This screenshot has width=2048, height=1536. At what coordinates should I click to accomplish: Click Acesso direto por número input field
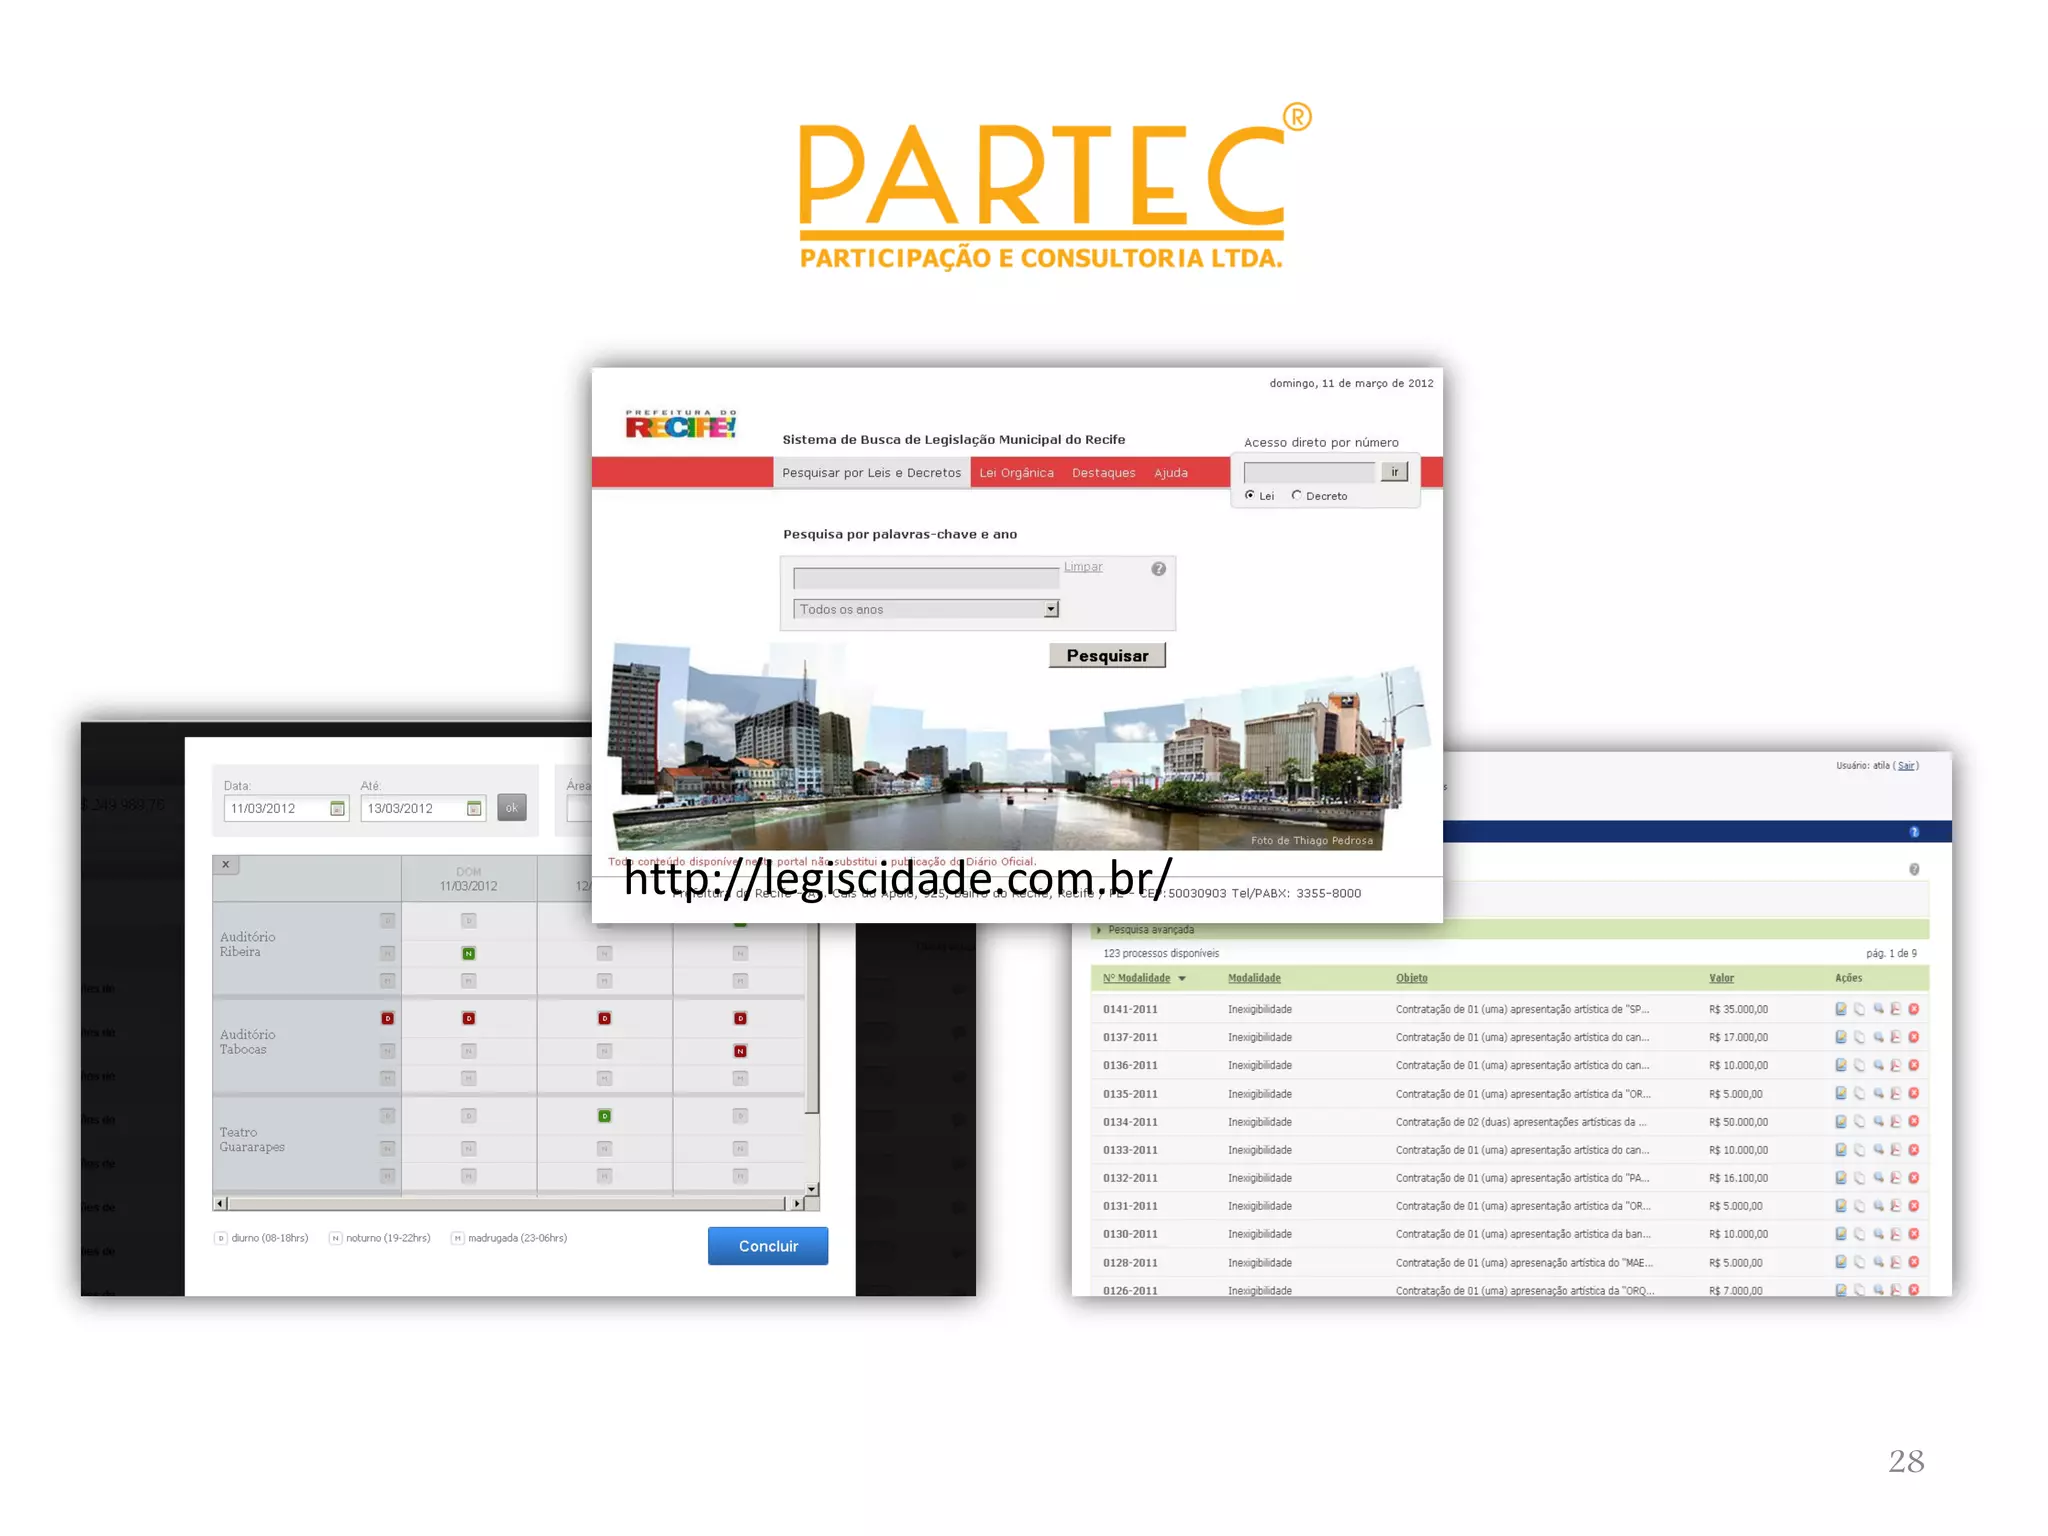[x=1309, y=472]
